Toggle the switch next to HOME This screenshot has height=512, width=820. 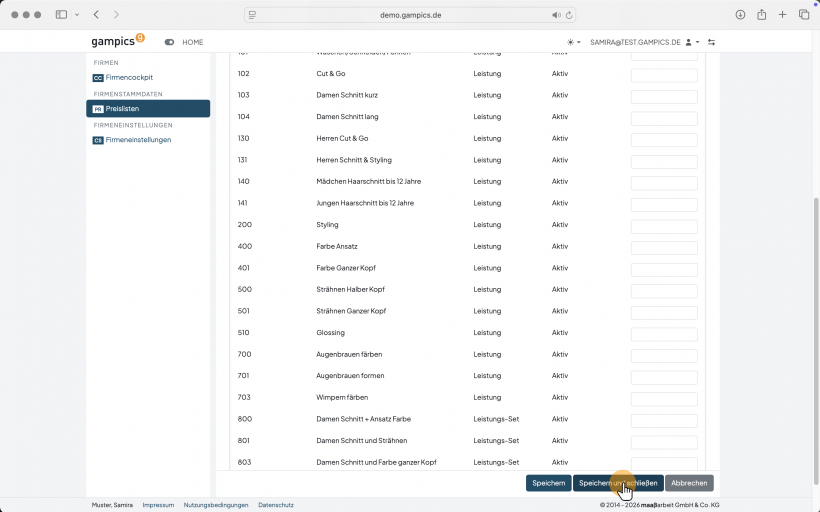169,42
